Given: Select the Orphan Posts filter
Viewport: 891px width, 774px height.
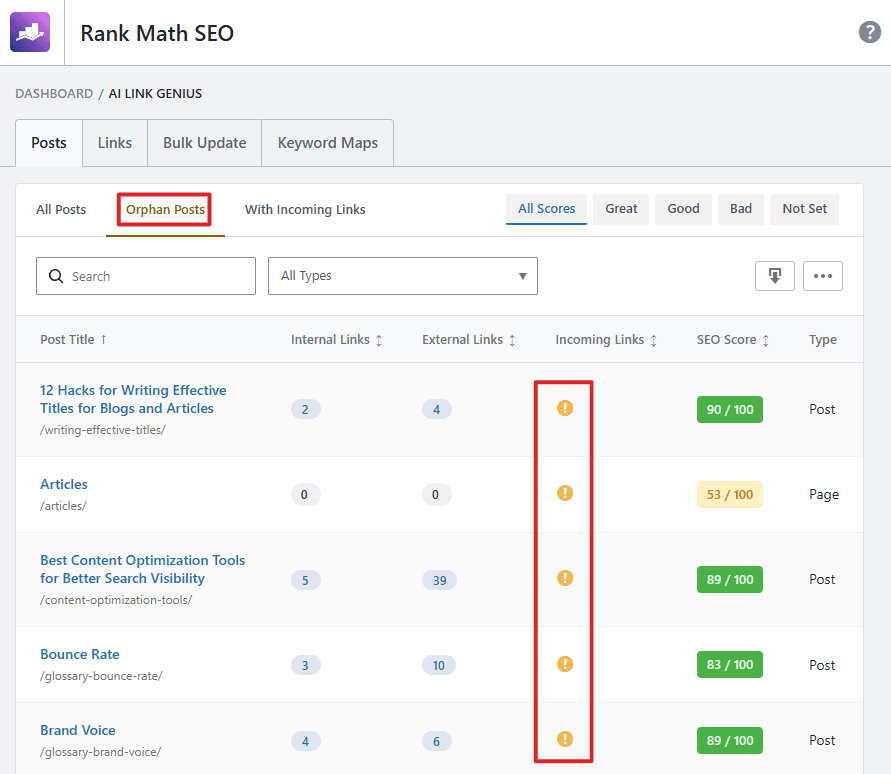Looking at the screenshot, I should point(165,210).
